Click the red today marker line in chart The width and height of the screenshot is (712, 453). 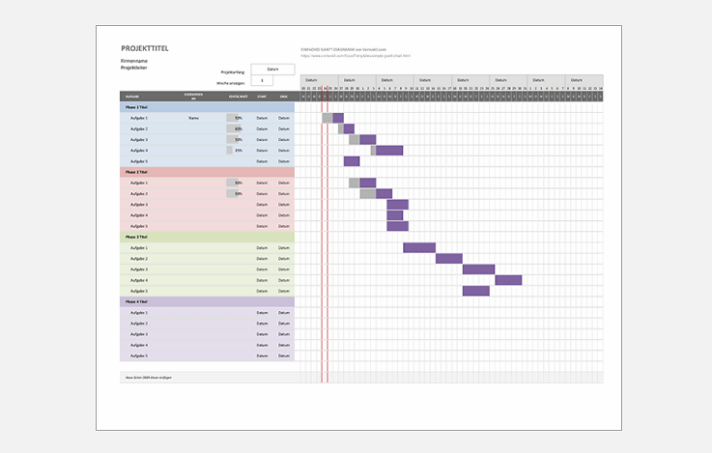point(323,240)
